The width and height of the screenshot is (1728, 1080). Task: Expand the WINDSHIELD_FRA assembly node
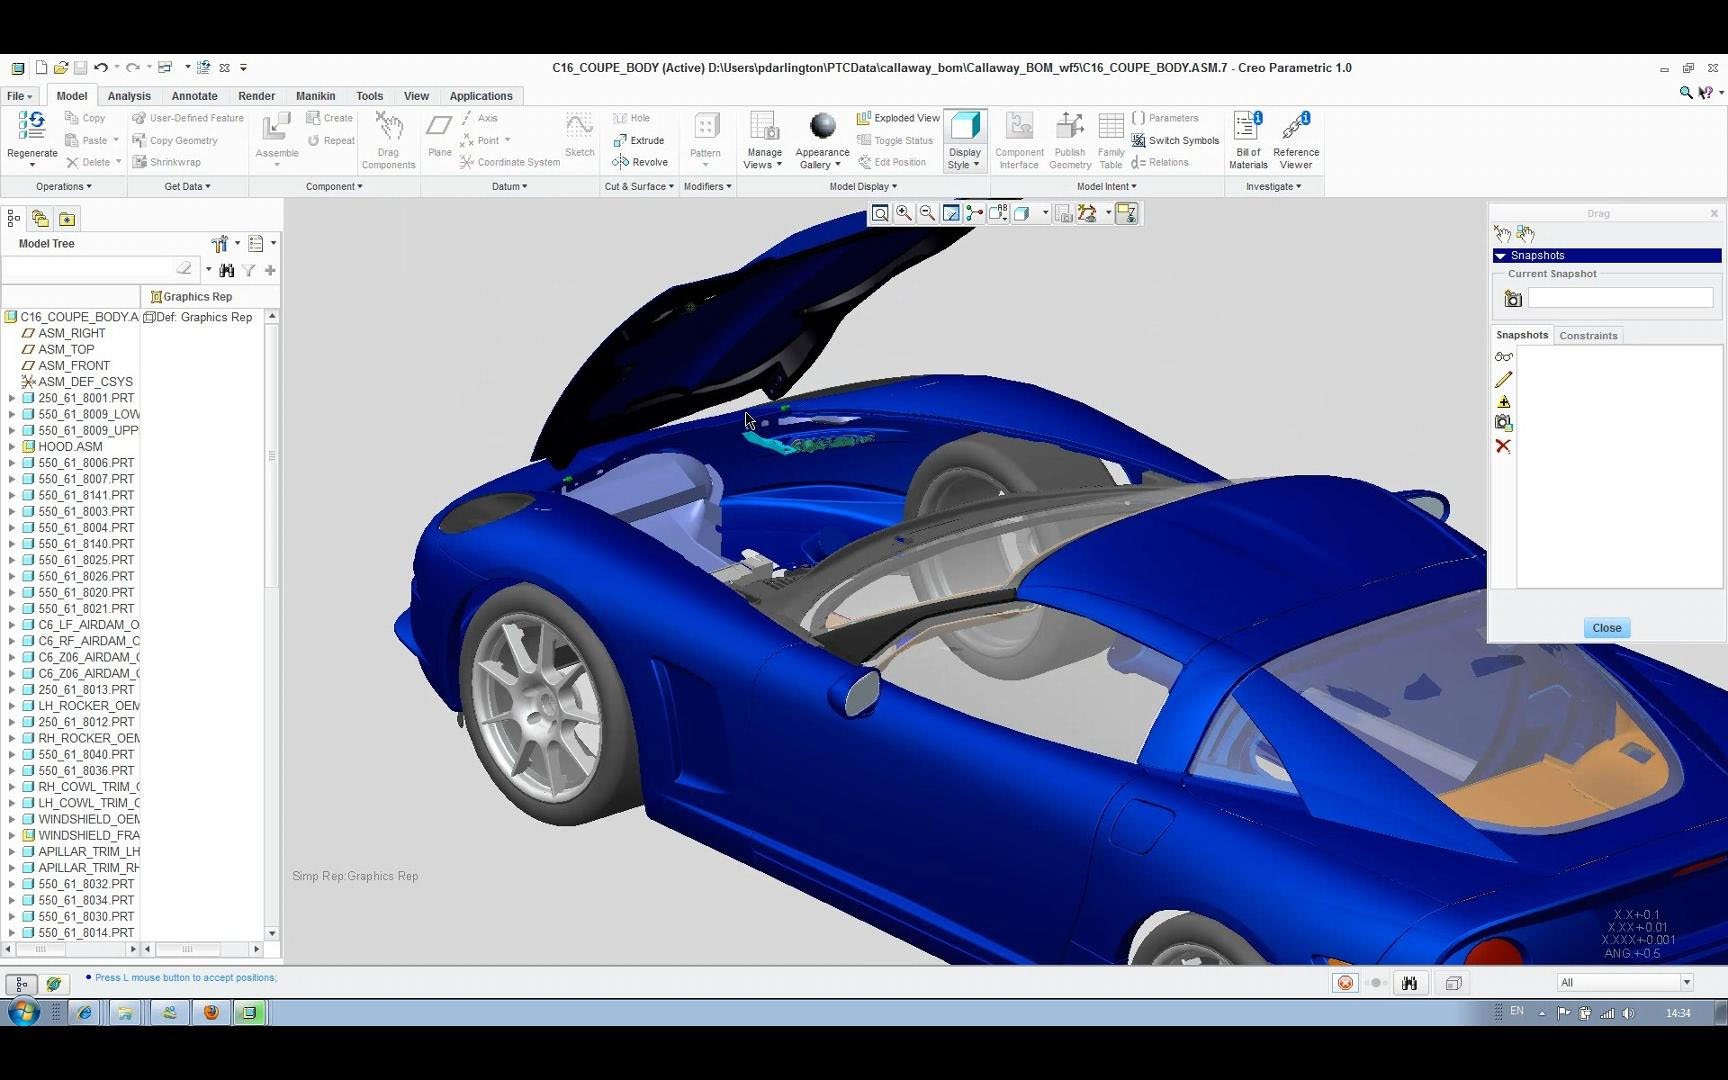(x=12, y=835)
